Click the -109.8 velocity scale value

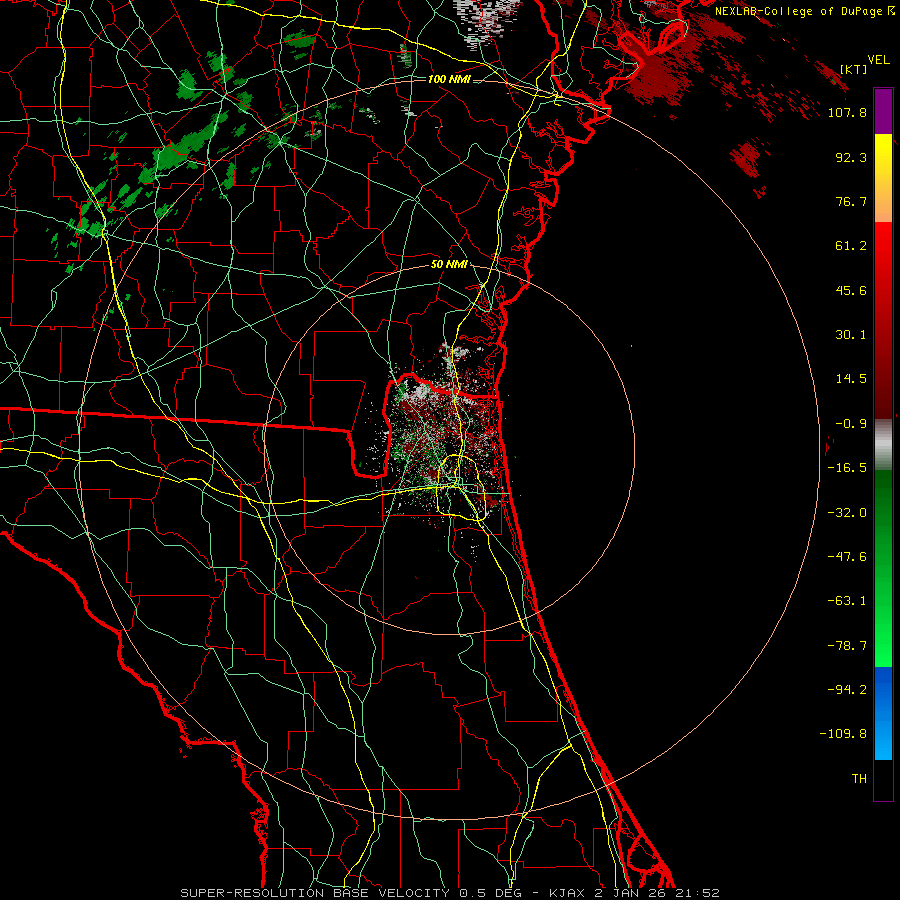click(x=843, y=734)
